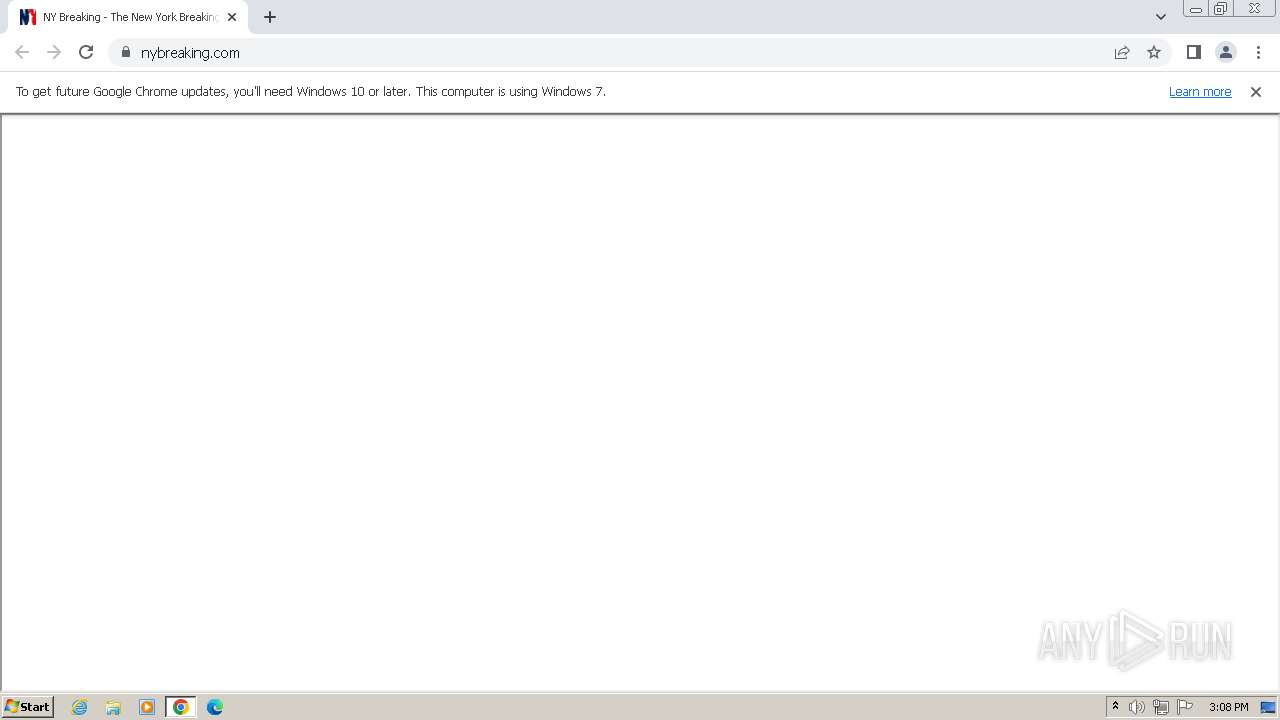Viewport: 1280px width, 720px height.
Task: Switch to Chrome taskbar button
Action: click(181, 707)
